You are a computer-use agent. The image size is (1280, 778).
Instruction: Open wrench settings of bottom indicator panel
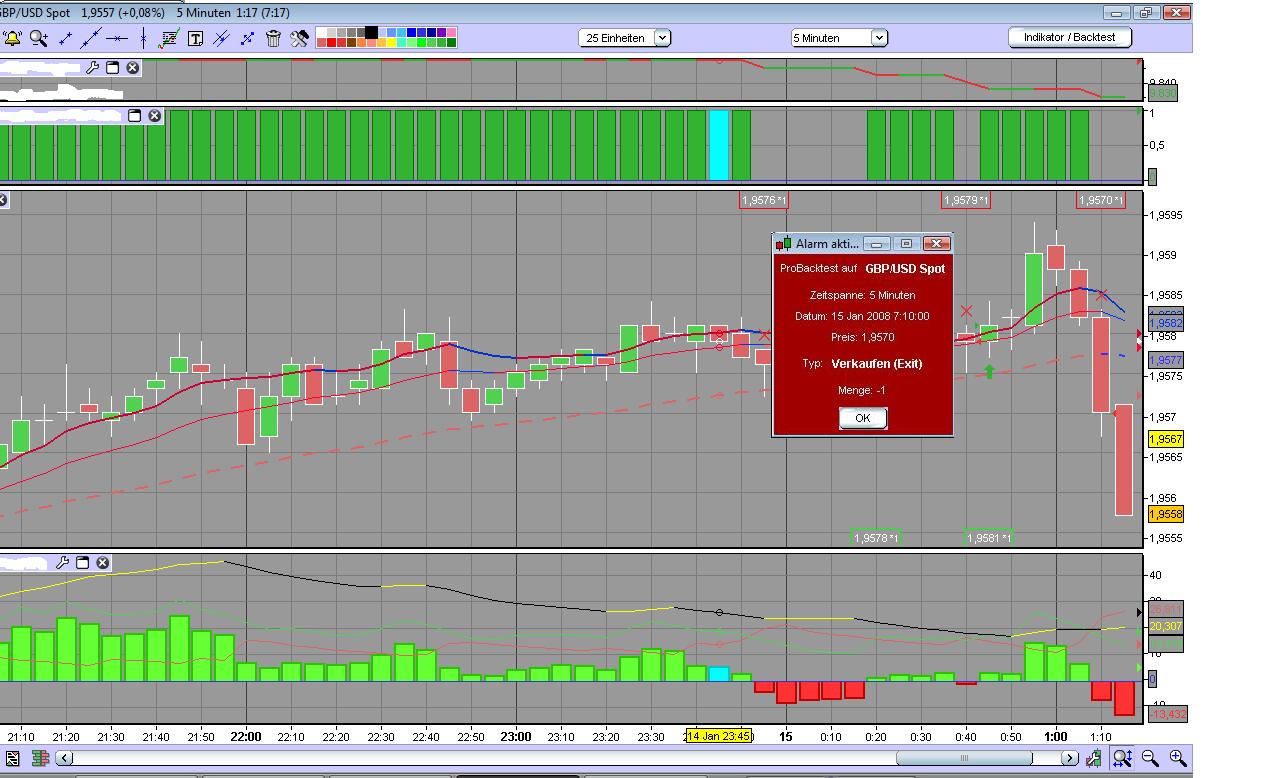(x=63, y=563)
